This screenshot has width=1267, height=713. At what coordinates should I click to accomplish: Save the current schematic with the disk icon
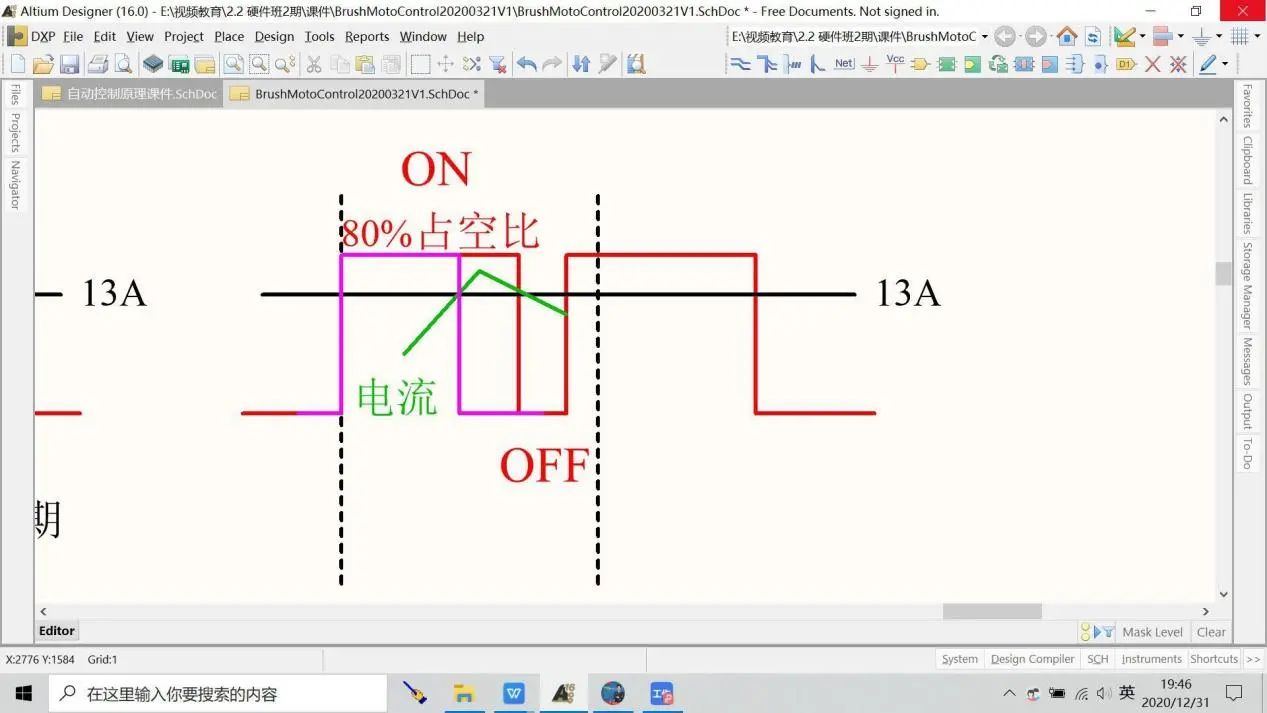point(69,64)
